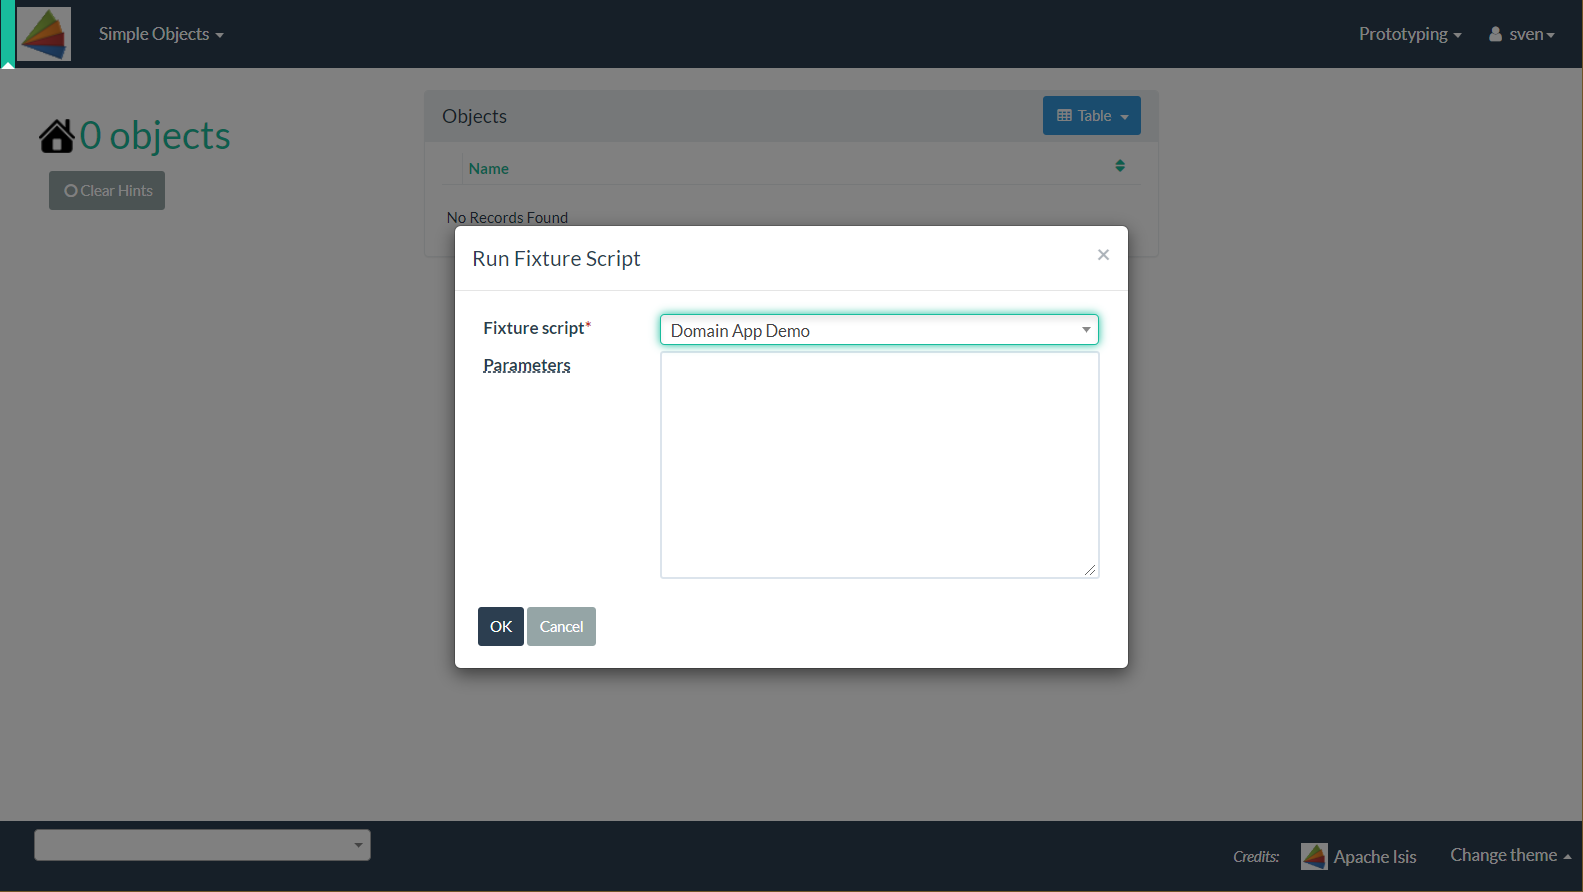Open the Simple Objects menu
This screenshot has width=1583, height=892.
(160, 34)
